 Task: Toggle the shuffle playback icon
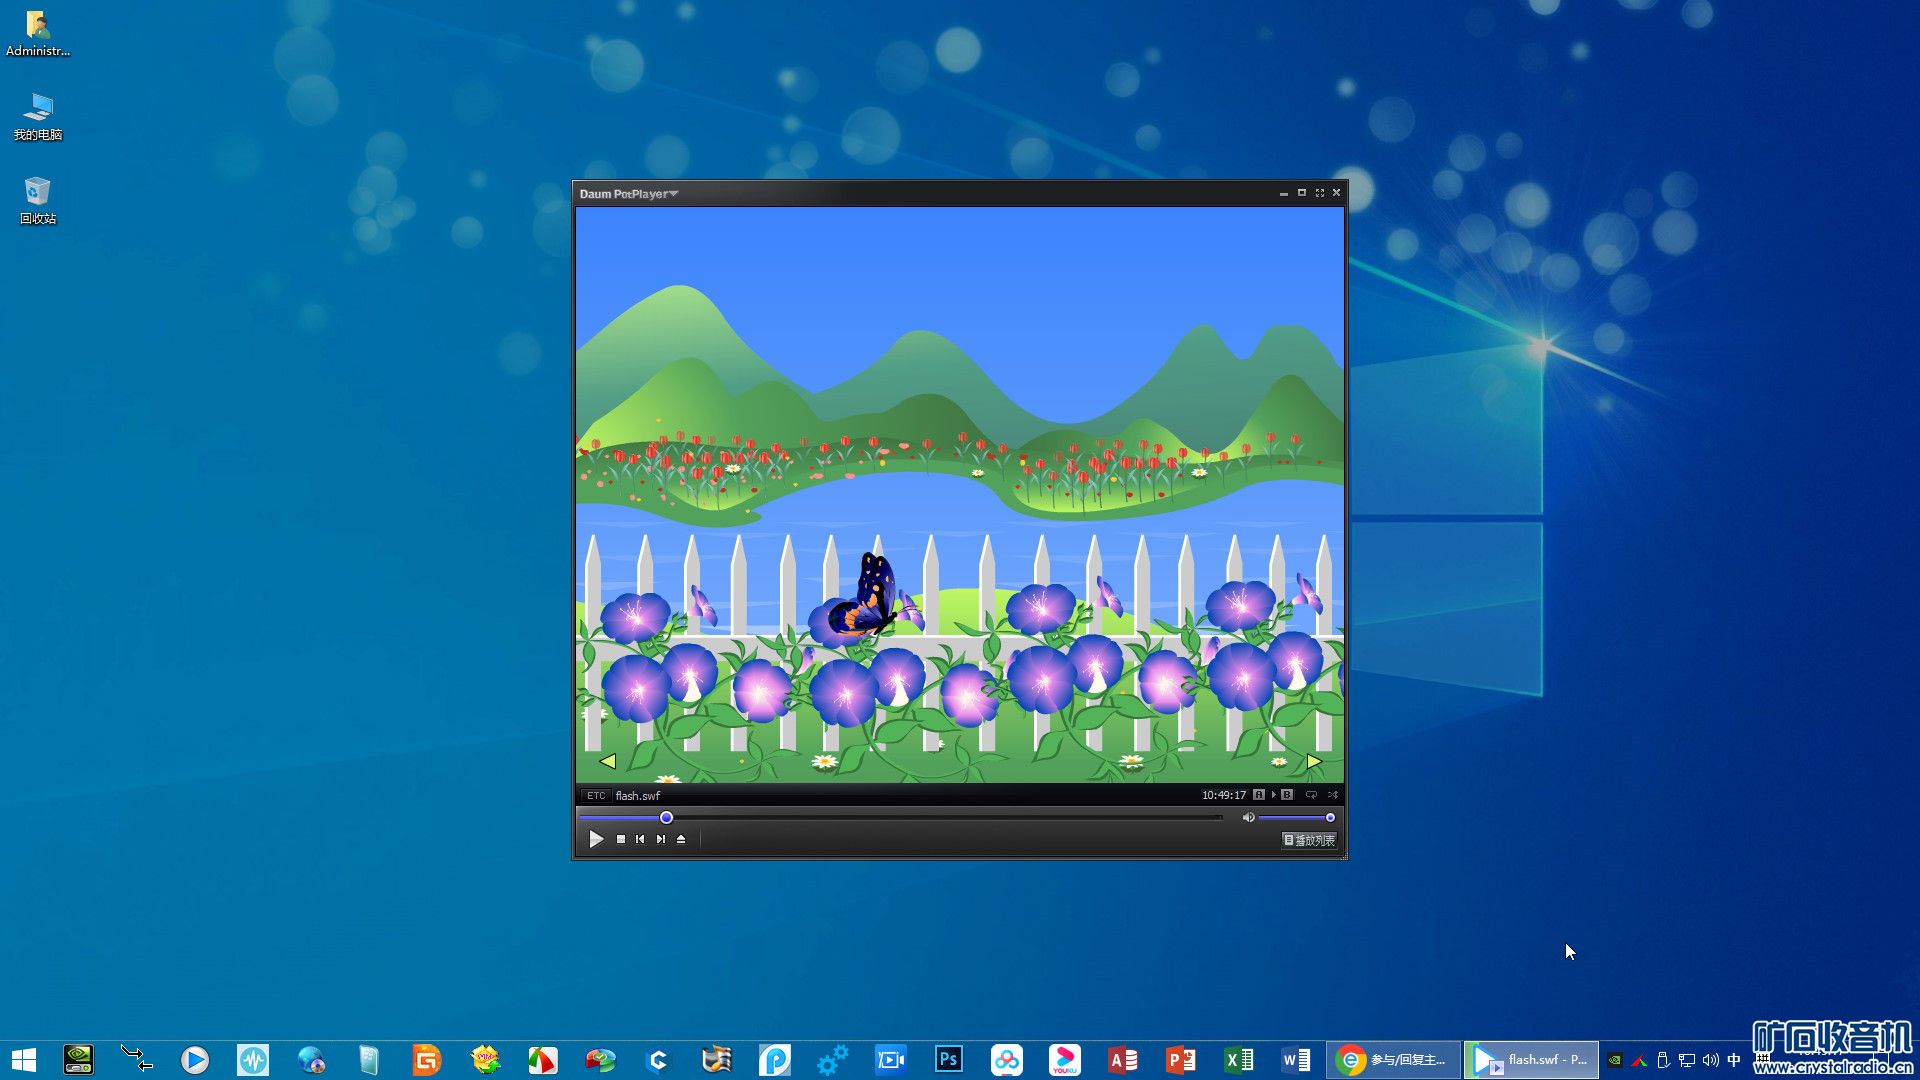coord(1332,795)
